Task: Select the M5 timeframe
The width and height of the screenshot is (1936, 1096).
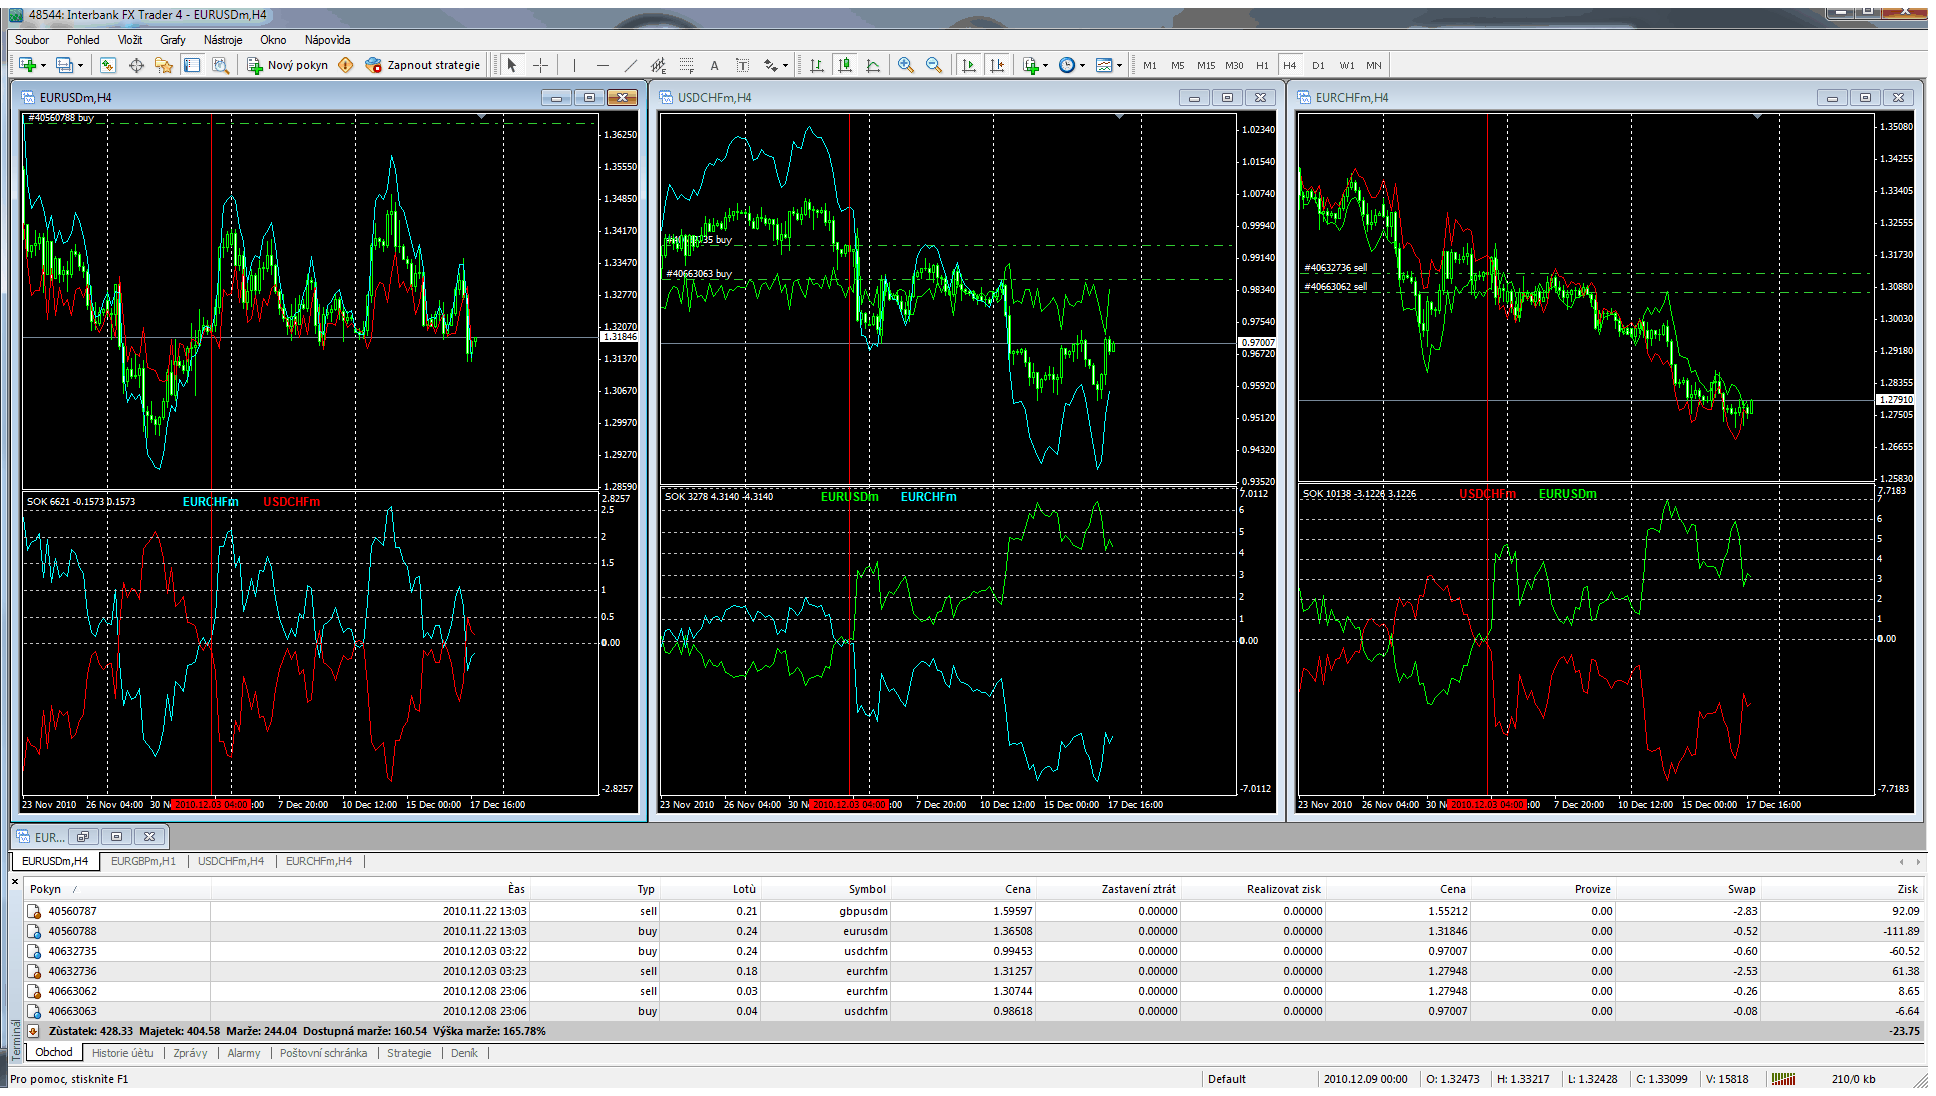Action: (x=1178, y=65)
